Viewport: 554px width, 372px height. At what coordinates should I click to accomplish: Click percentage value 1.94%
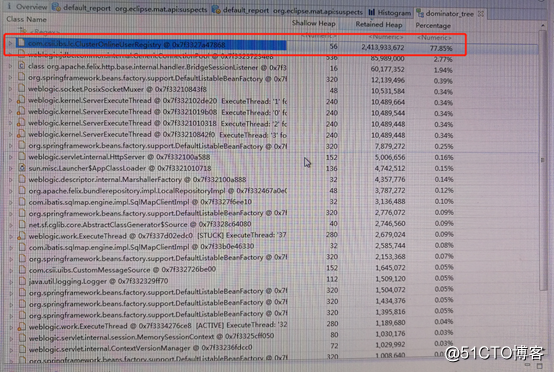(443, 70)
